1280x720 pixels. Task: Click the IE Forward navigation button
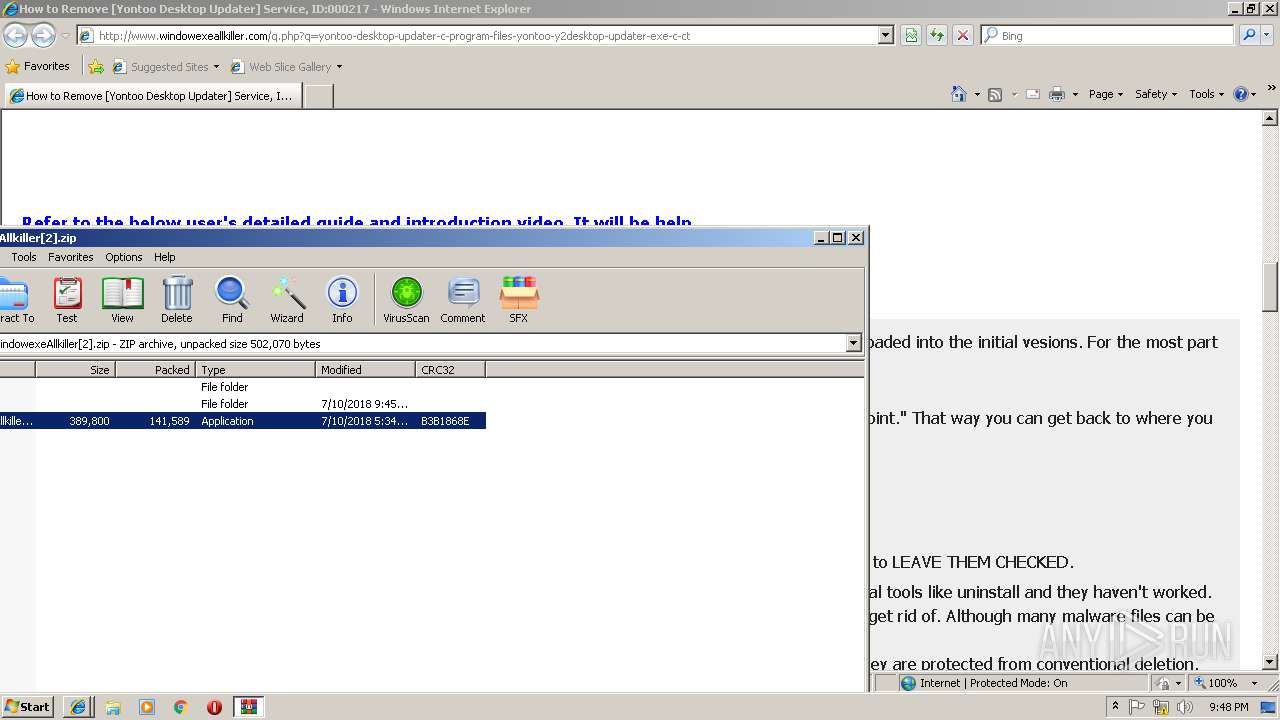[43, 36]
